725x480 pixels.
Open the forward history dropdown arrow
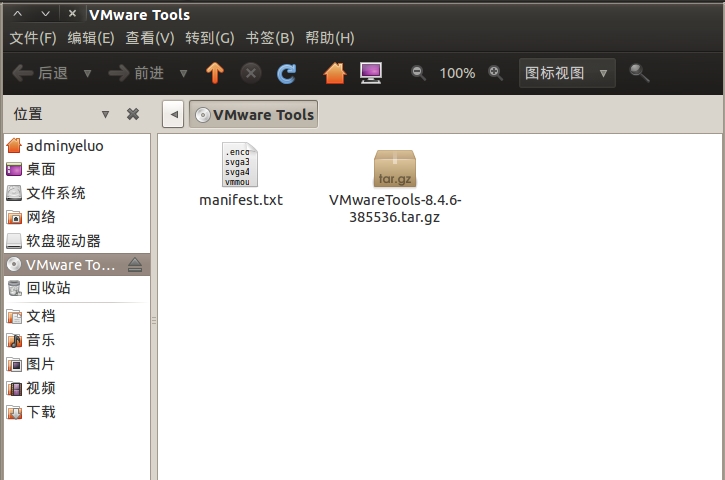pos(183,73)
